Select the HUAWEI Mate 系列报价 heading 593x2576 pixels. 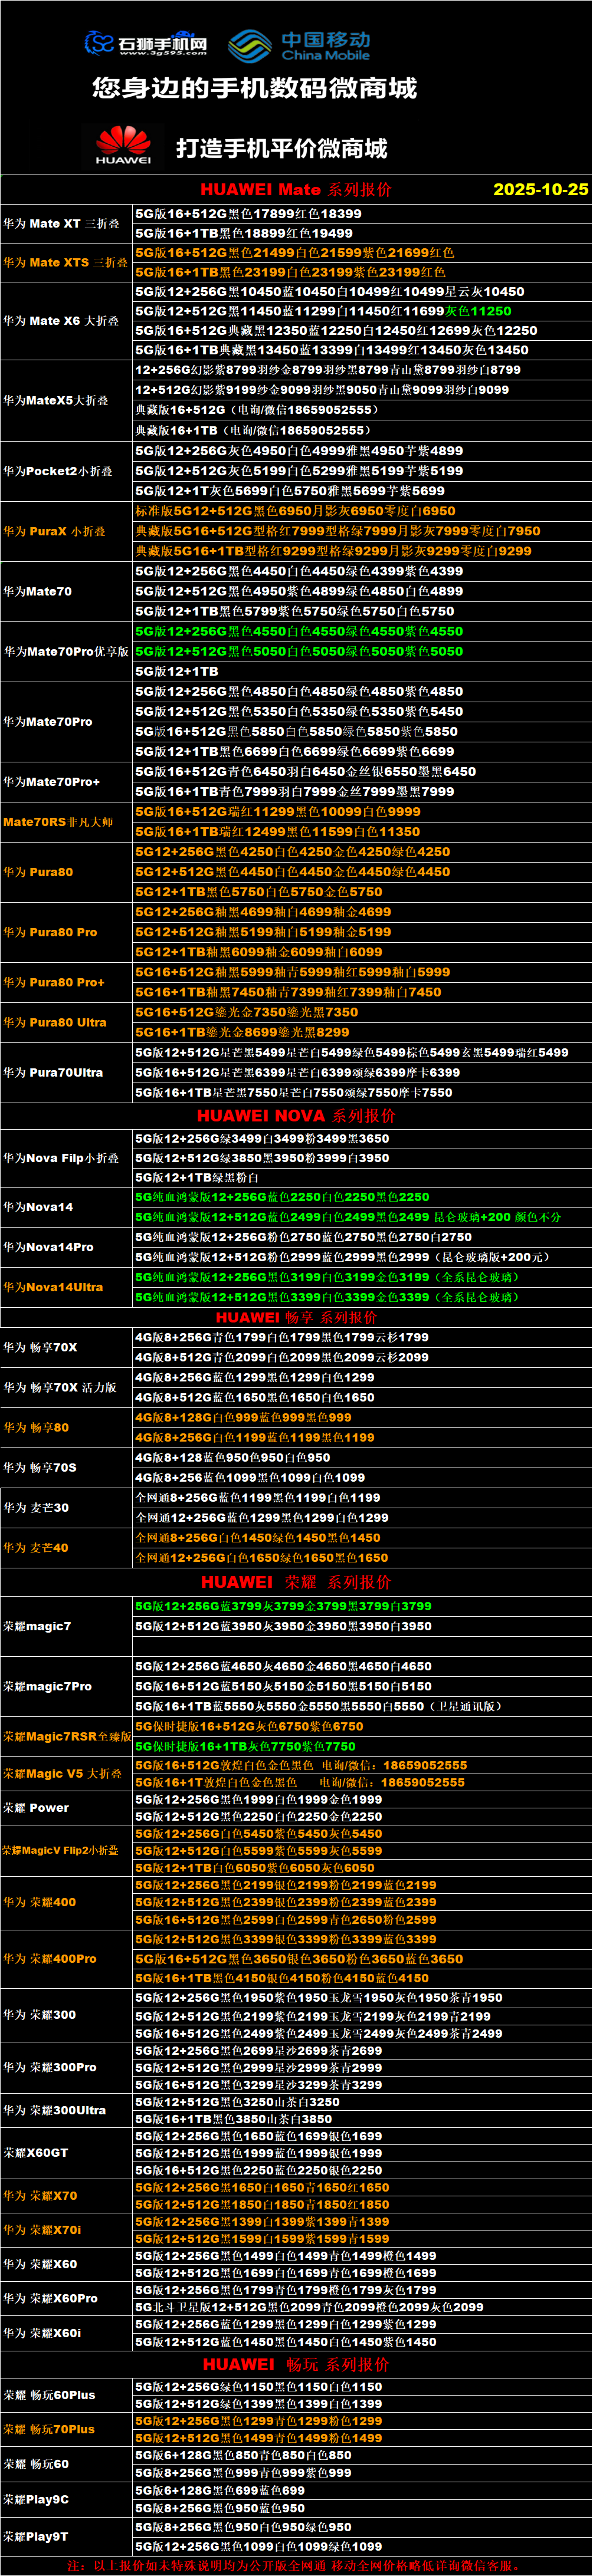(296, 189)
